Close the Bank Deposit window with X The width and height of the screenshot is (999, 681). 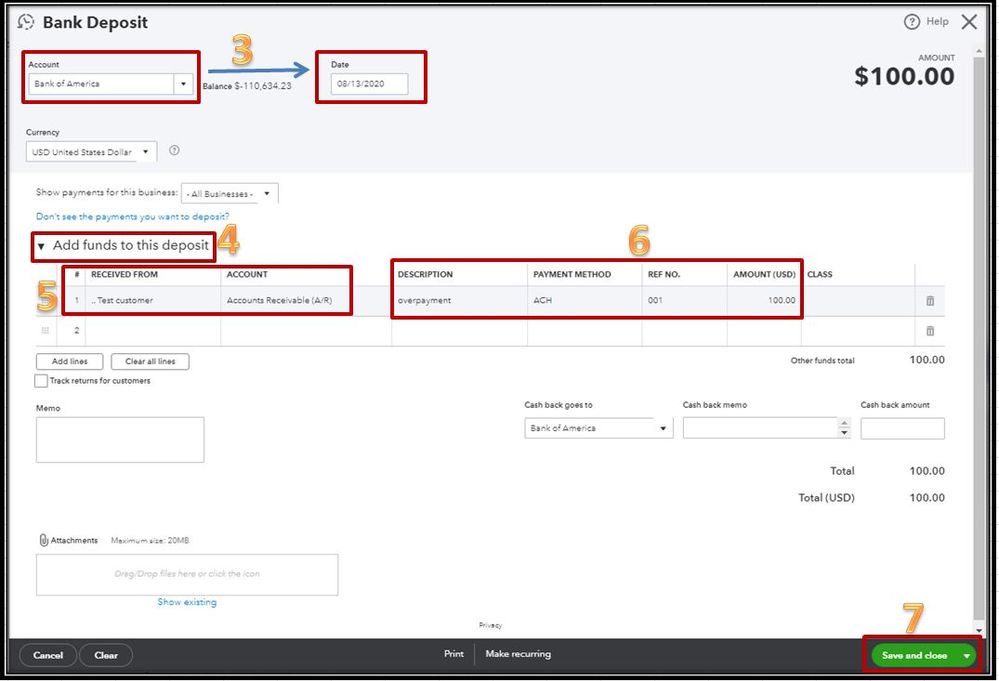click(969, 22)
